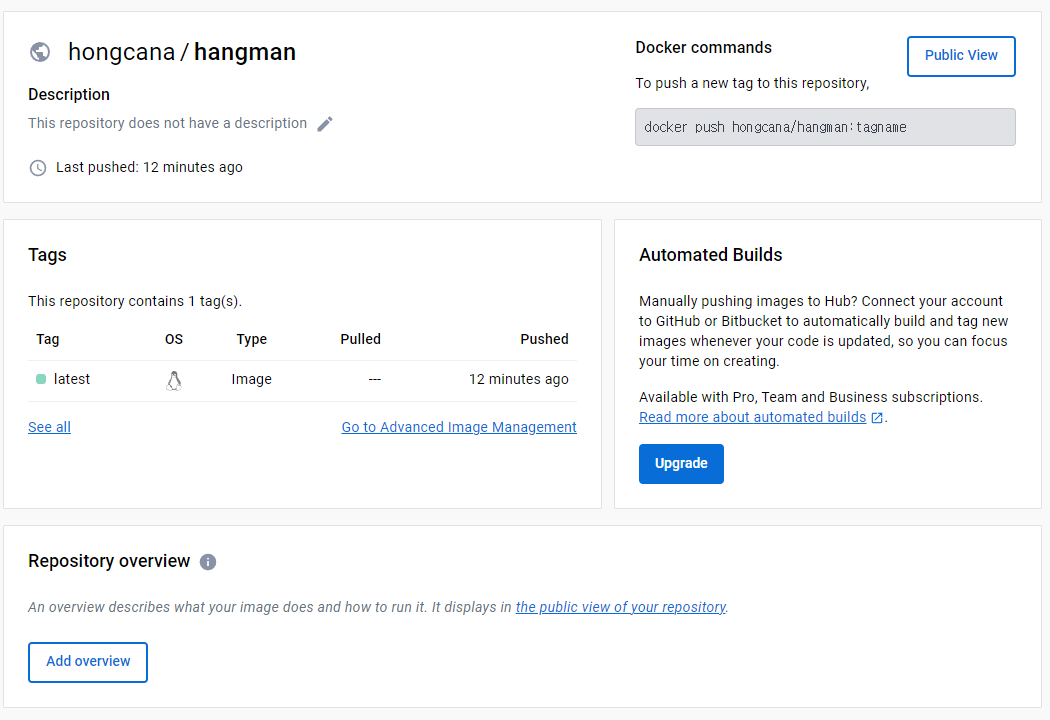This screenshot has height=720, width=1050.
Task: Click the Tags section heading
Action: pyautogui.click(x=48, y=255)
